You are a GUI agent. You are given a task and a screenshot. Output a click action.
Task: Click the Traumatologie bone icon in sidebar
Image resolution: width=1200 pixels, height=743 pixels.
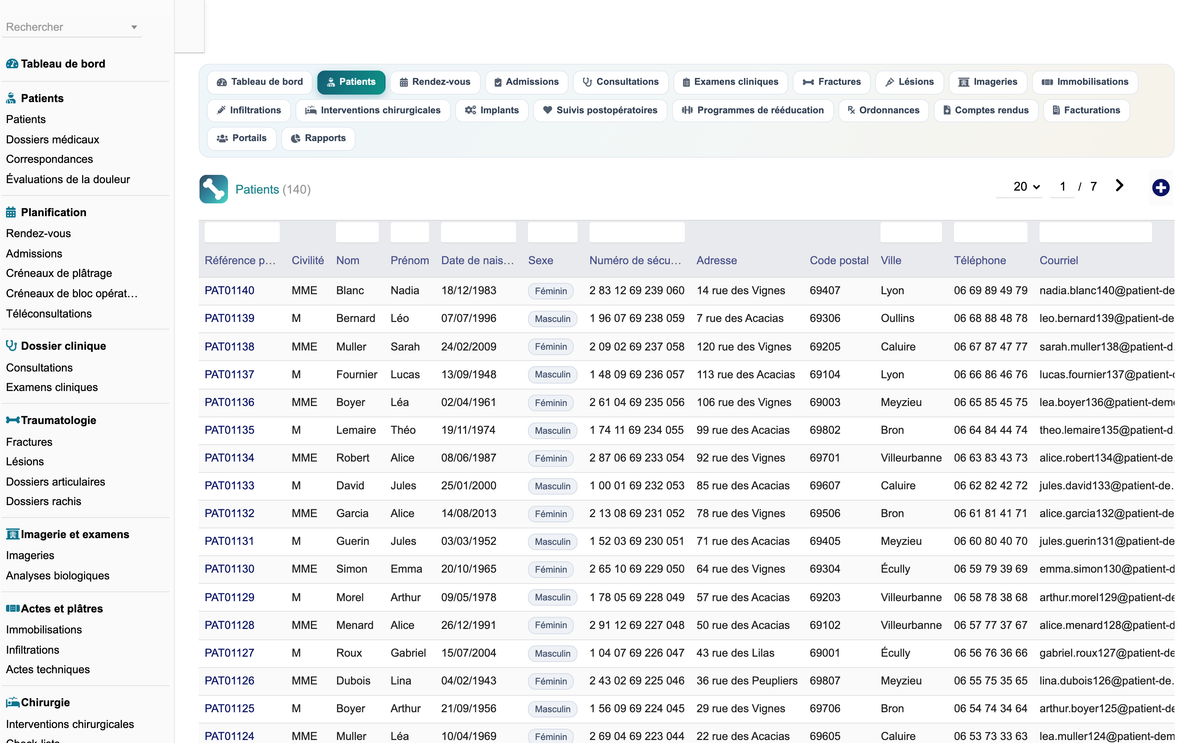(12, 420)
